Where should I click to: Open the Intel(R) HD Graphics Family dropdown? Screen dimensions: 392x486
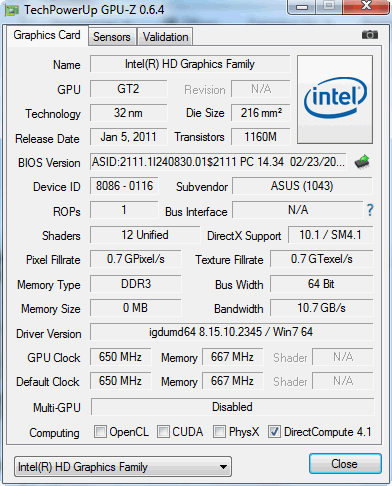click(x=123, y=466)
